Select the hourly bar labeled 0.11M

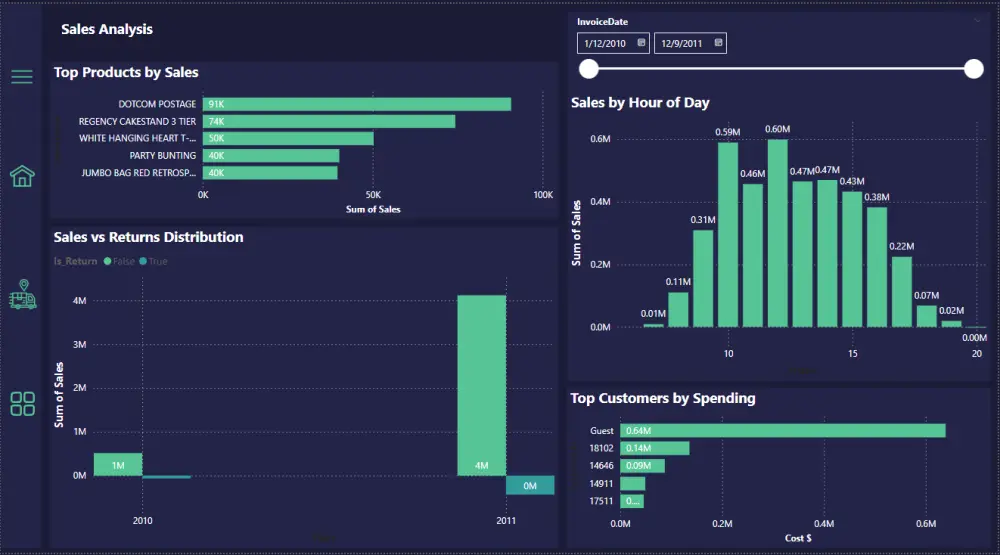(x=678, y=310)
